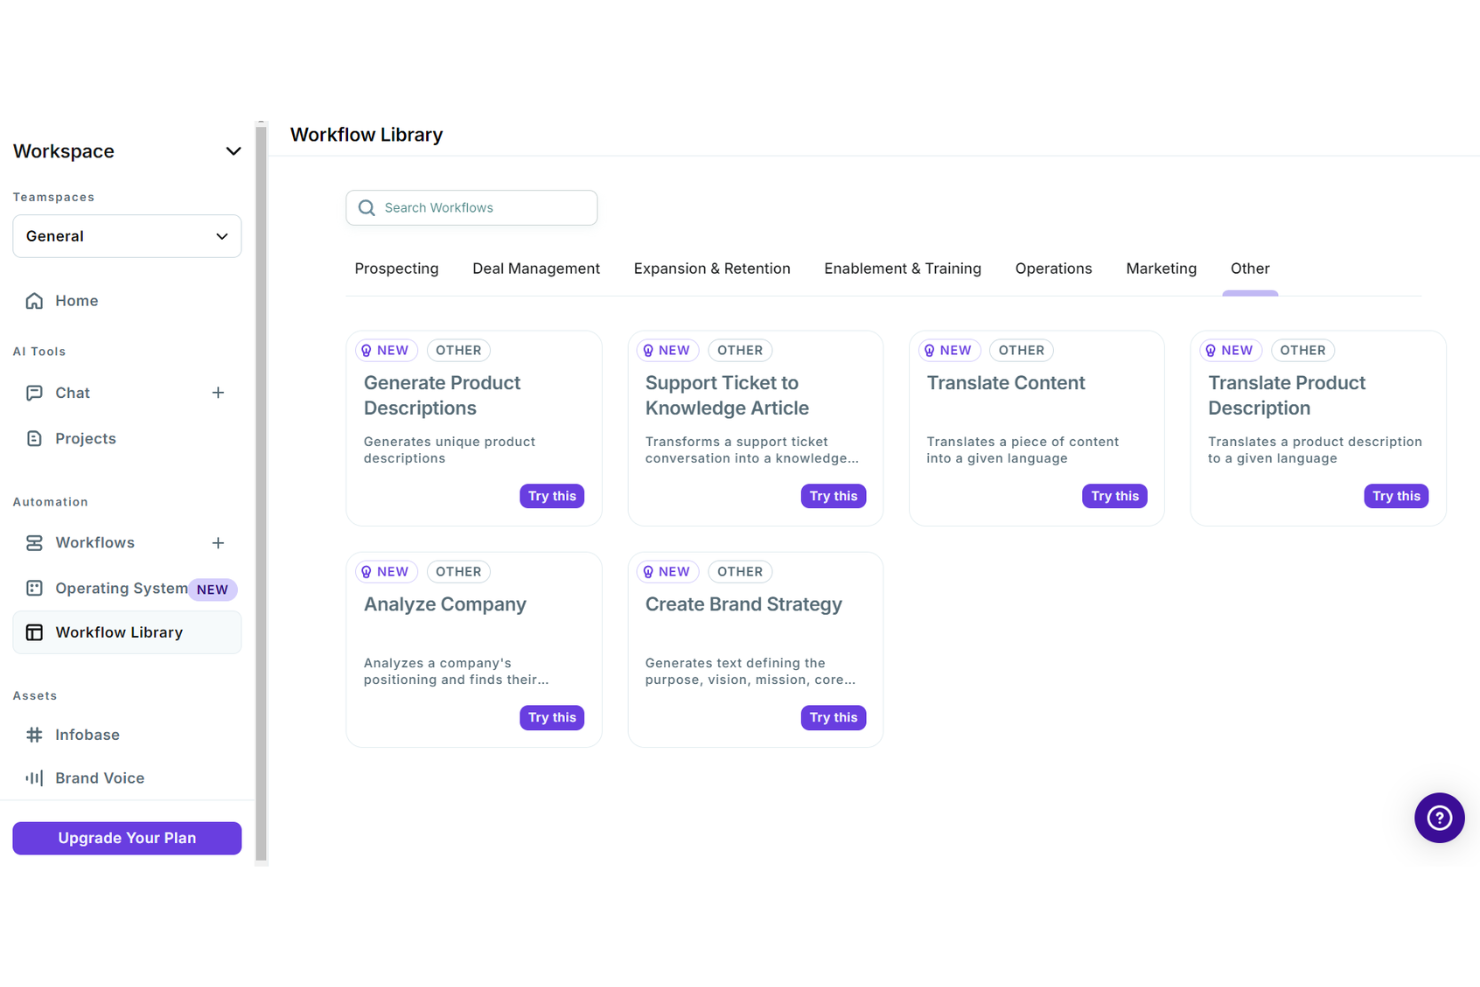Click inside the Search Workflows field

[x=470, y=207]
